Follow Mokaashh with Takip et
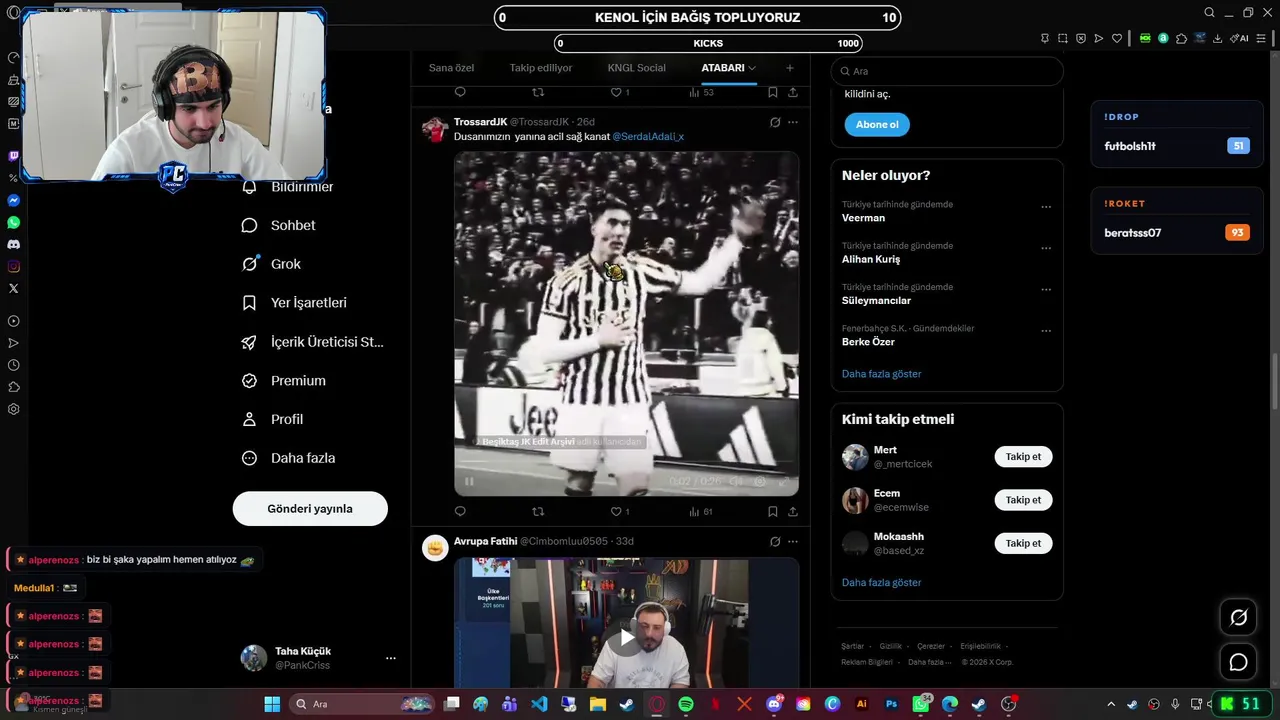Screen dimensions: 1280x720 1023,543
